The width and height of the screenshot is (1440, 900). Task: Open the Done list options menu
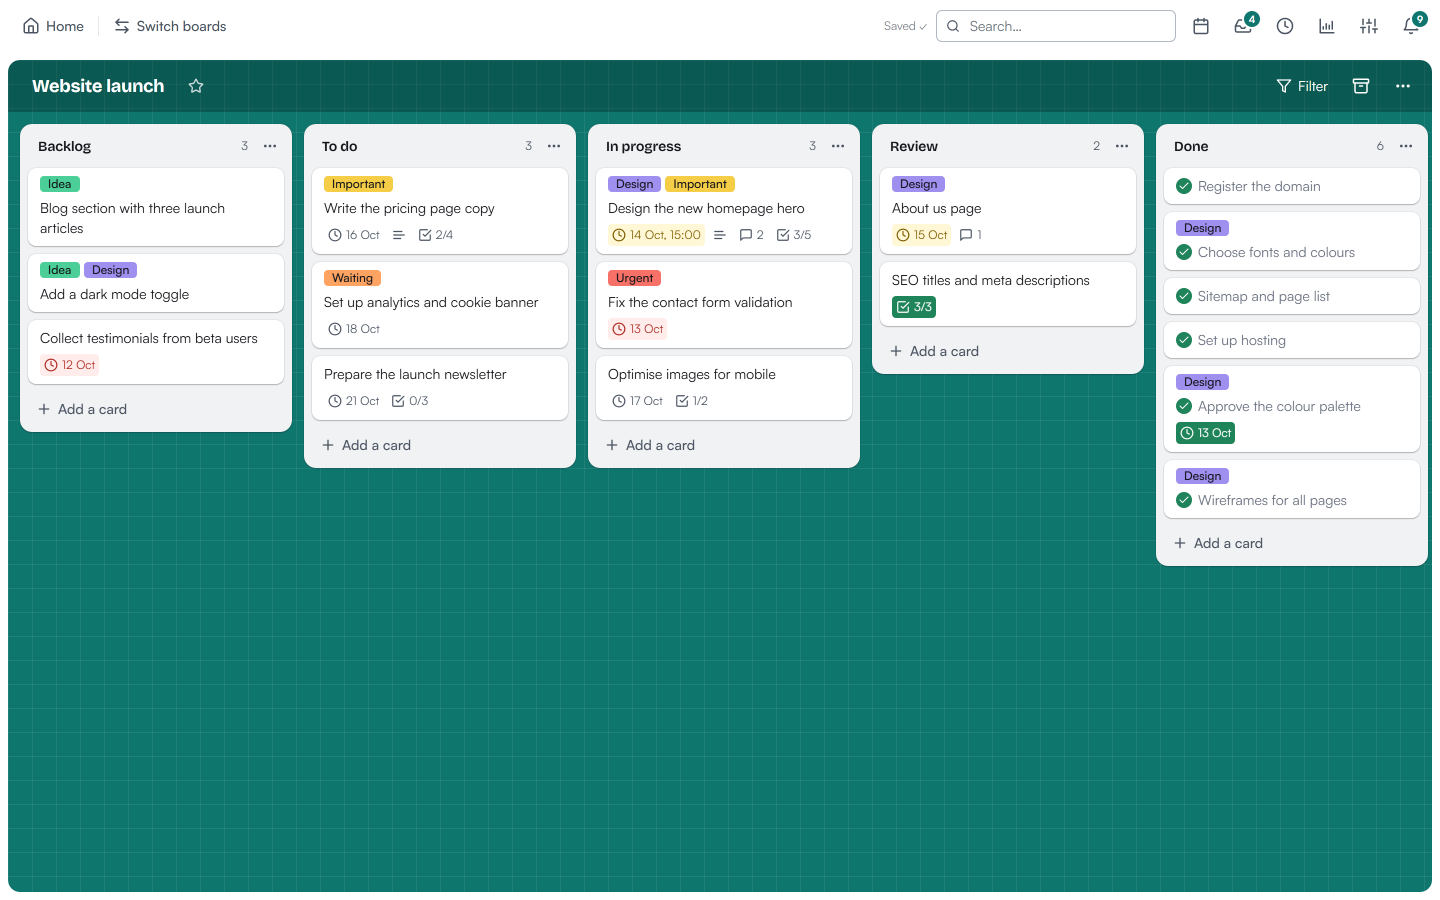1406,146
